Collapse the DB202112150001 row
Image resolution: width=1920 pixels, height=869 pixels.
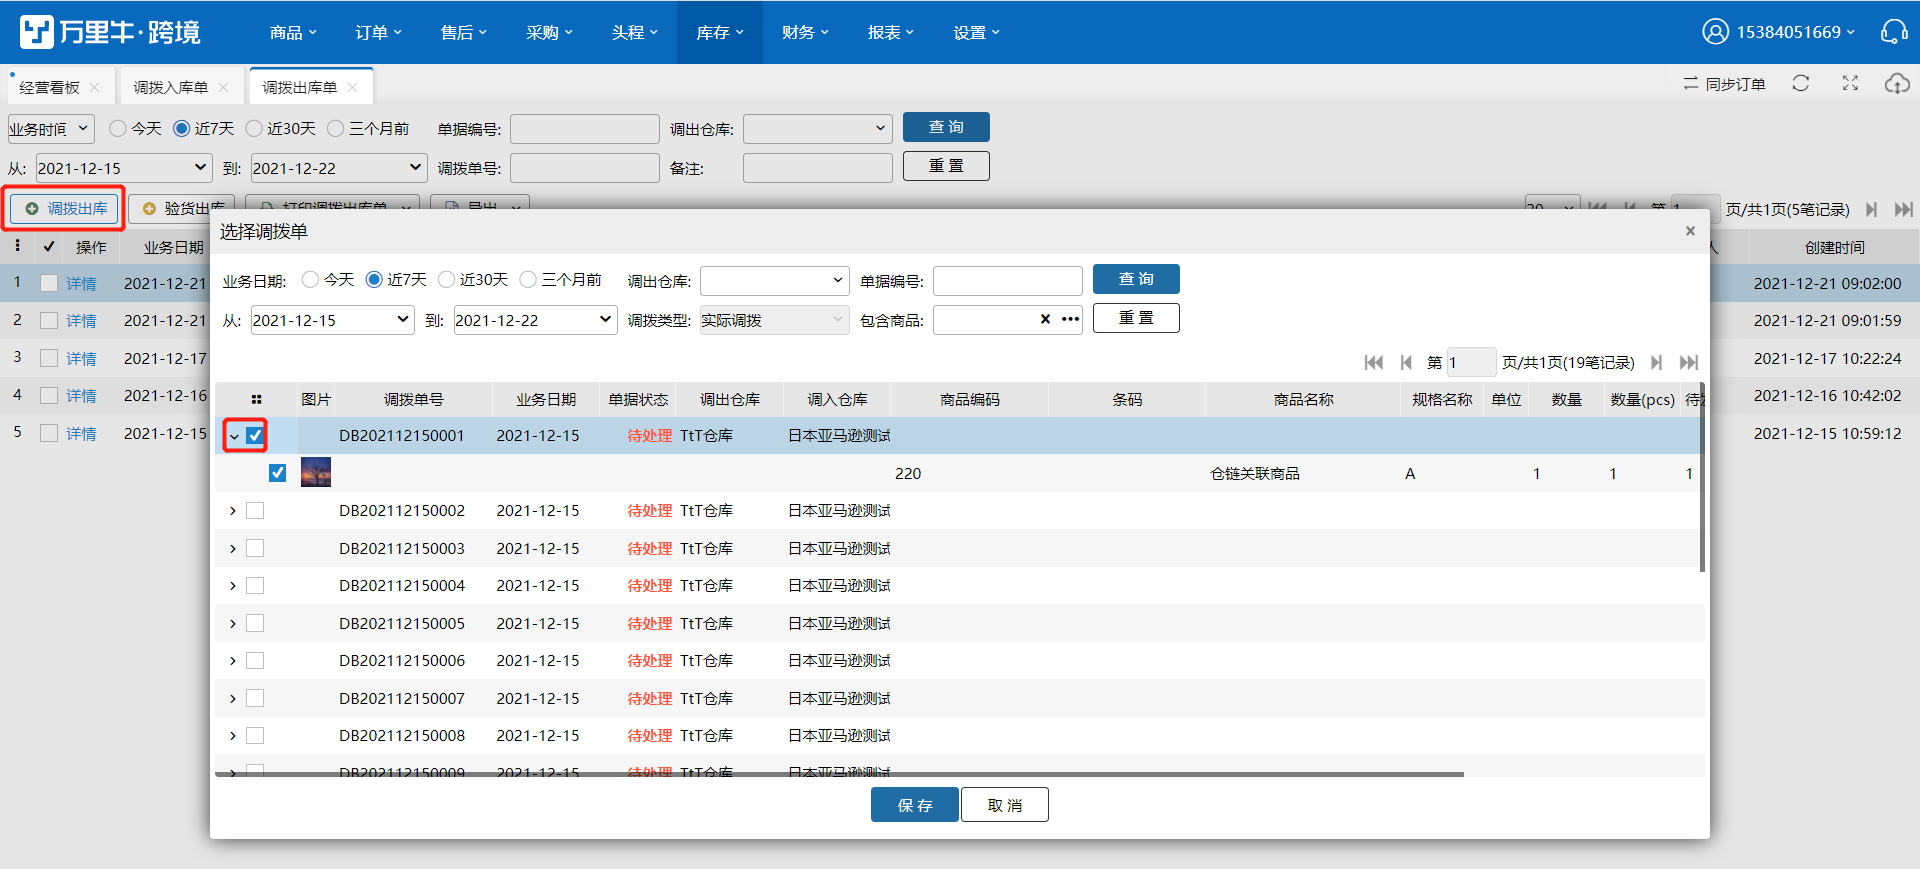coord(233,436)
